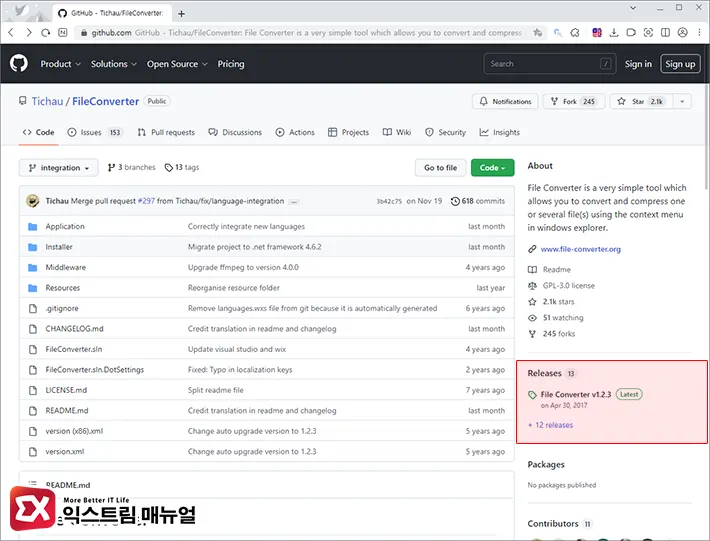Open the www.file-converter.org link

[x=580, y=249]
